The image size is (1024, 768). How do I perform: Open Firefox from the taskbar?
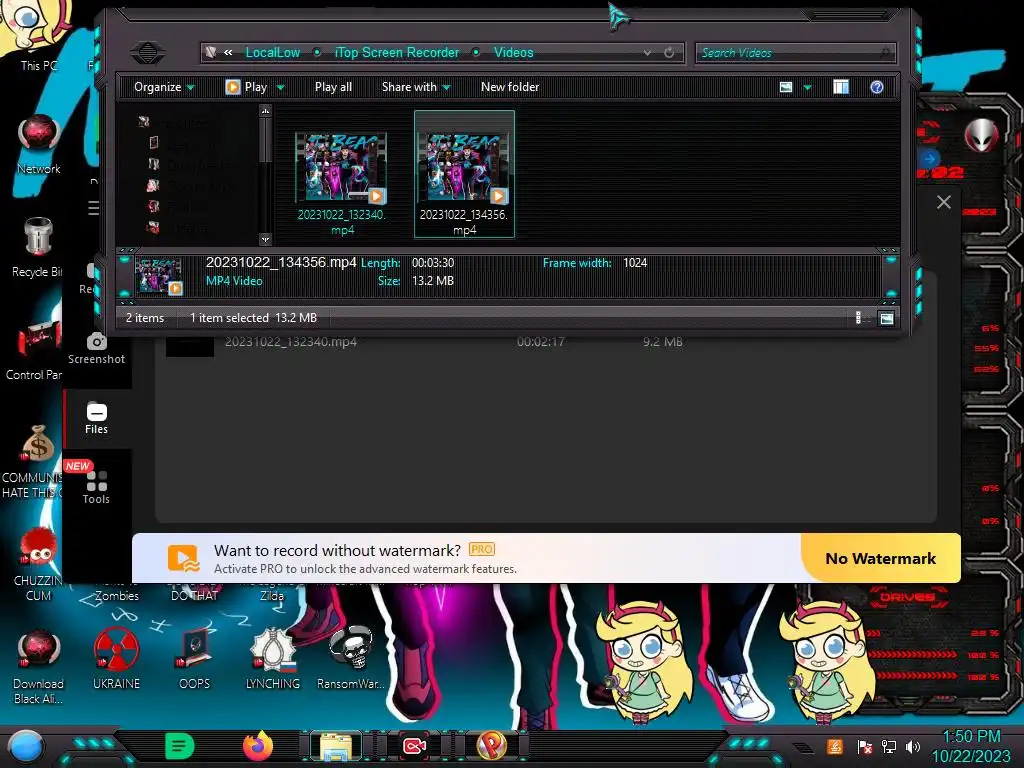258,746
